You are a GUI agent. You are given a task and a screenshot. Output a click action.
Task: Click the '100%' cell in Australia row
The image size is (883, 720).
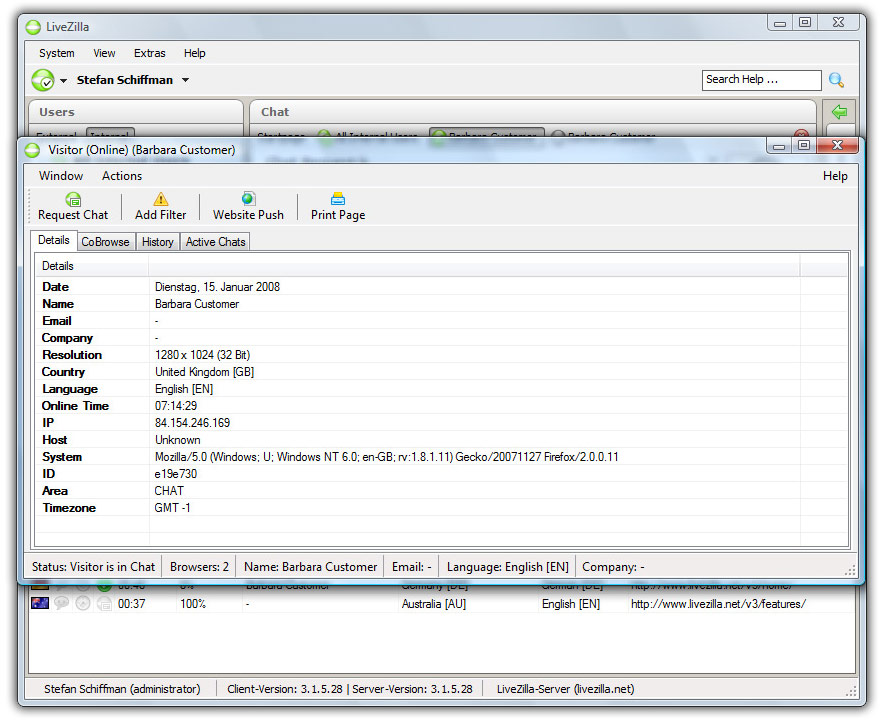[193, 603]
